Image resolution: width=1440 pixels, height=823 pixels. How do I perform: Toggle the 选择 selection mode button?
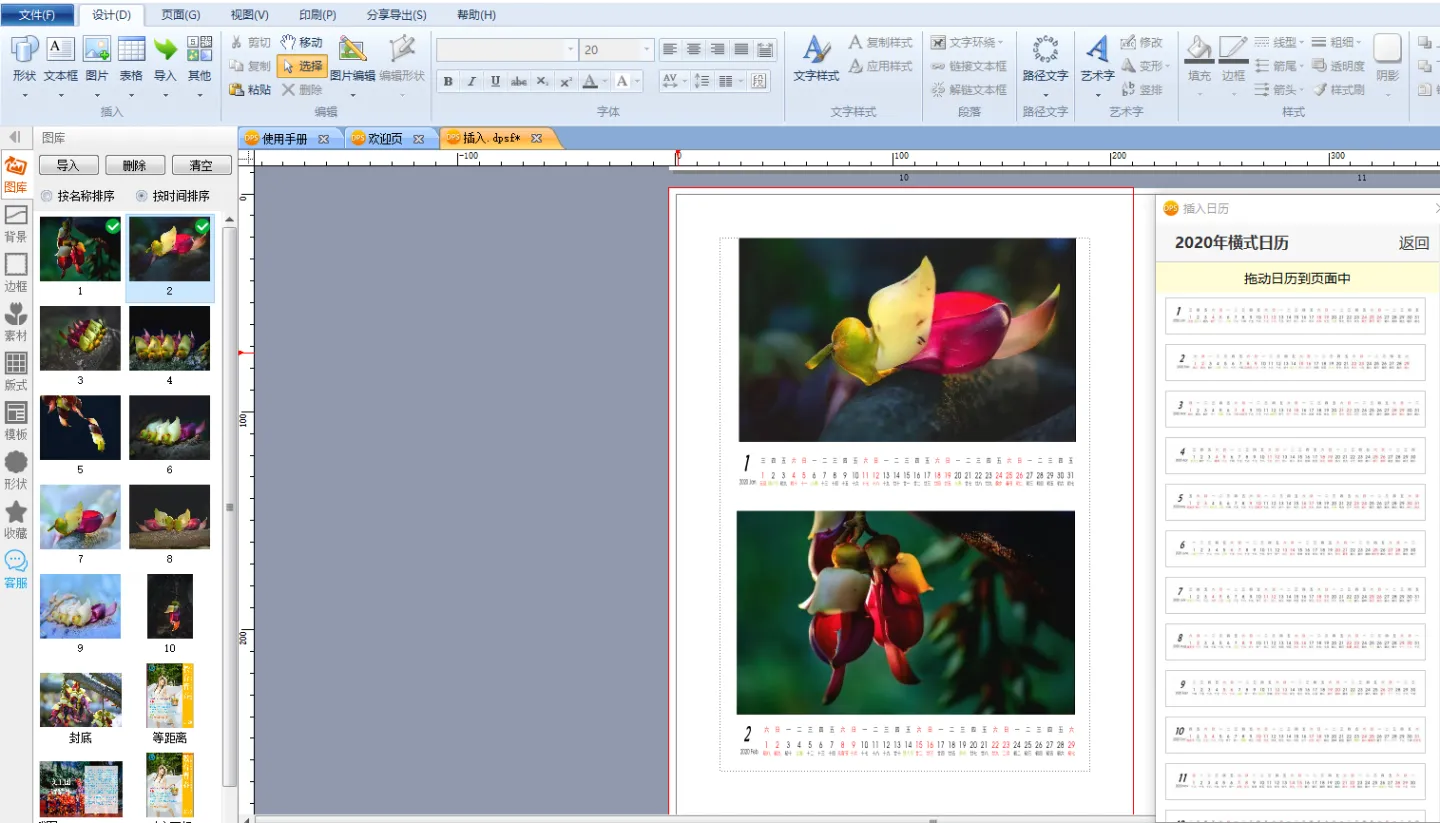tap(301, 66)
